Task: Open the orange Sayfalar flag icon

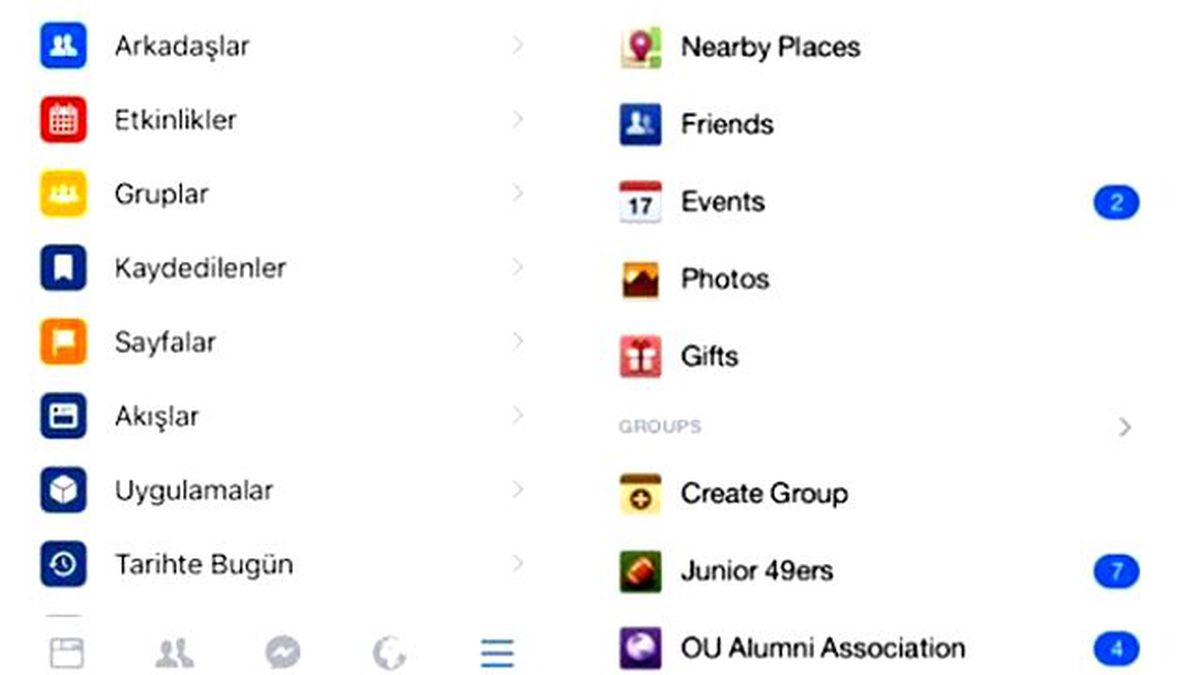Action: [x=63, y=342]
